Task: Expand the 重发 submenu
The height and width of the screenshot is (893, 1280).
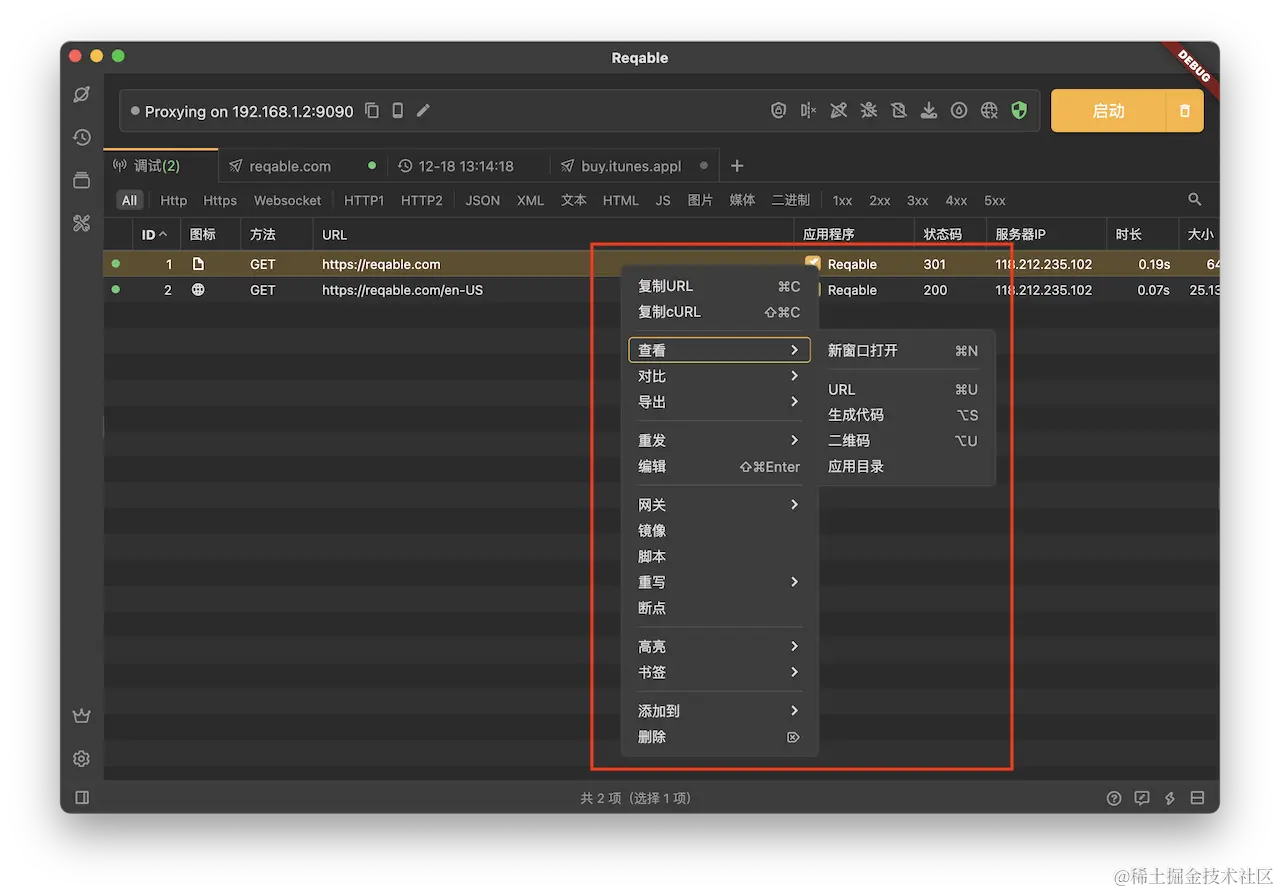Action: [x=719, y=440]
